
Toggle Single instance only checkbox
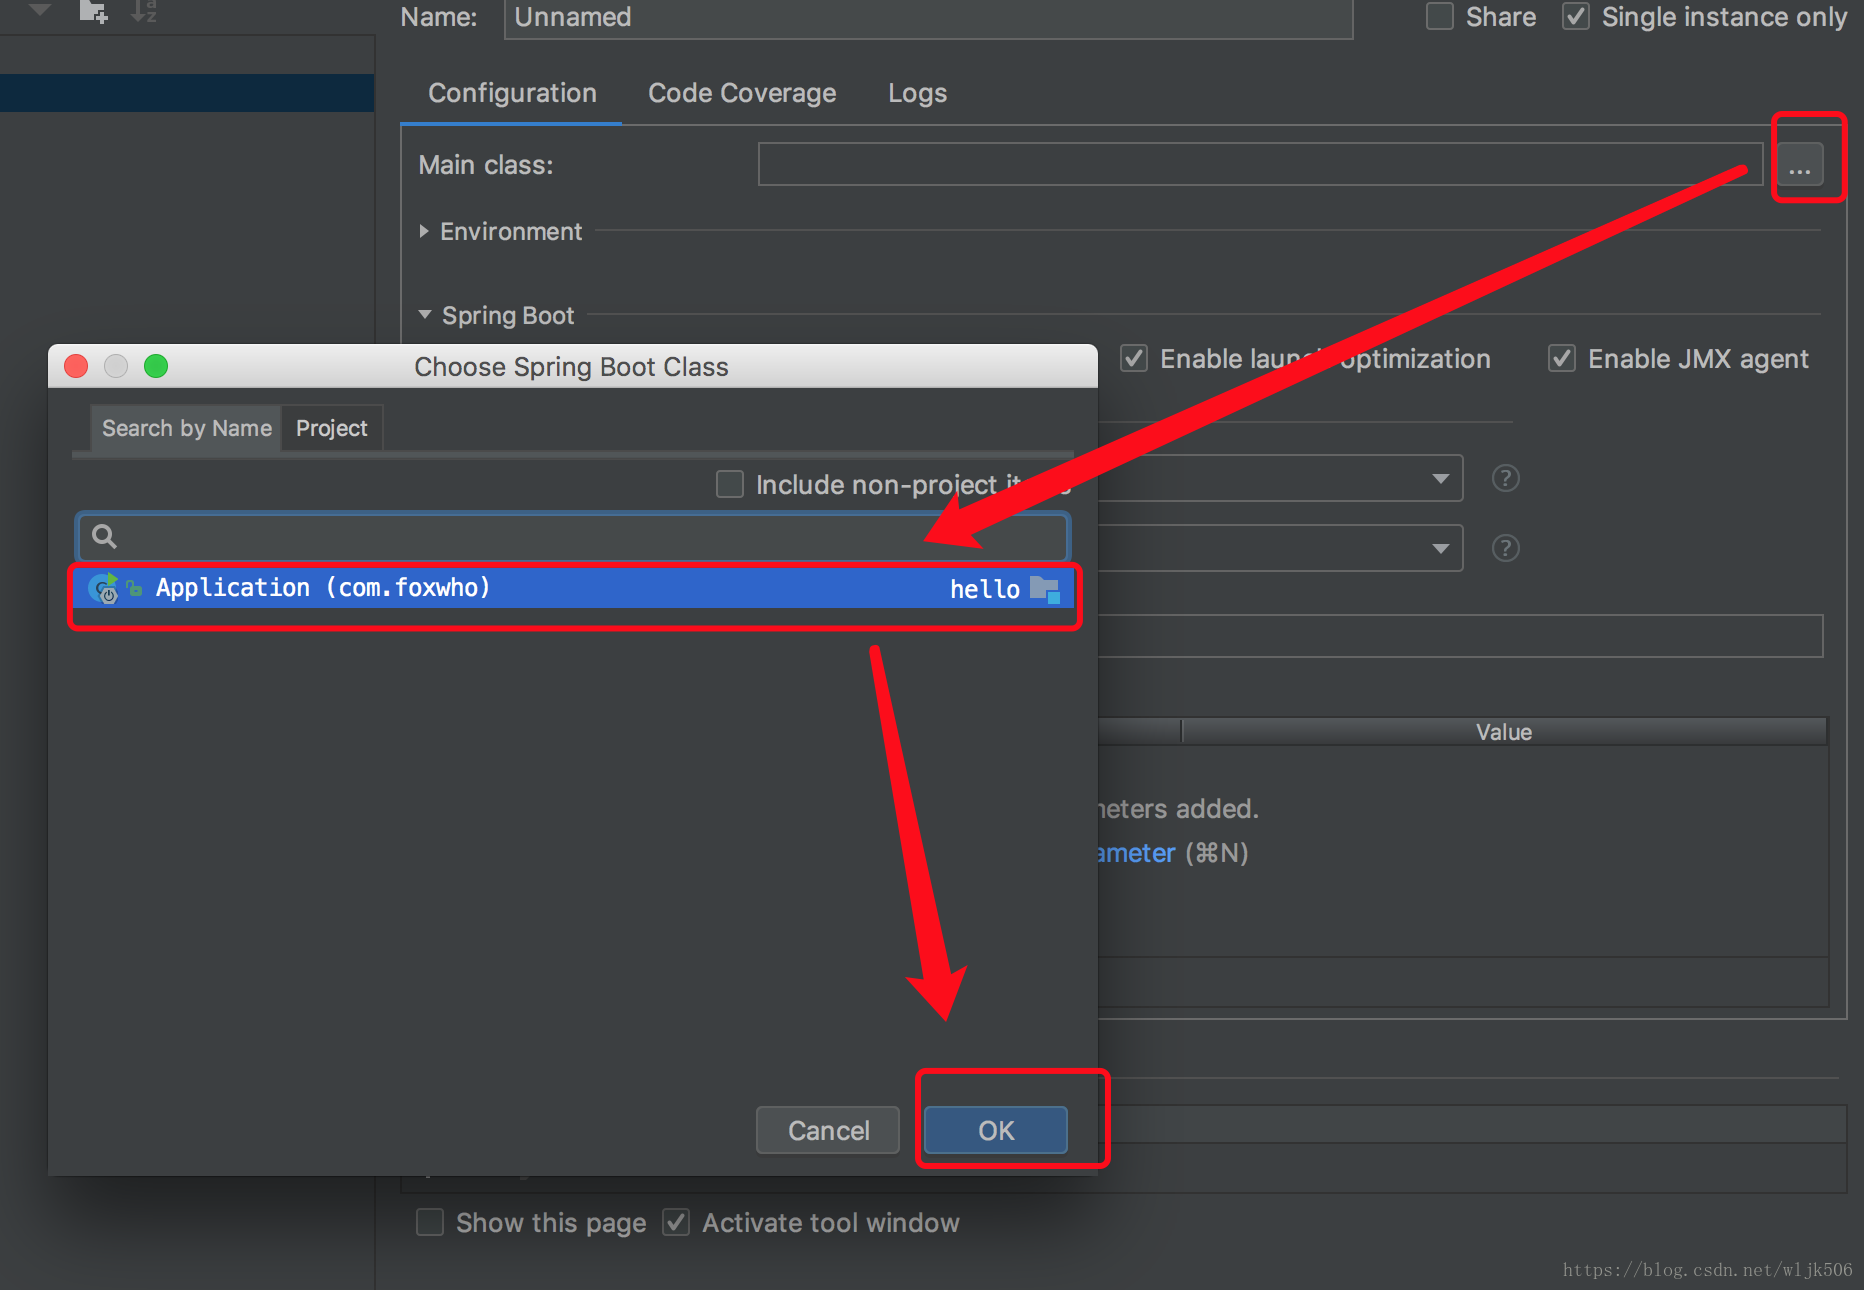1576,16
